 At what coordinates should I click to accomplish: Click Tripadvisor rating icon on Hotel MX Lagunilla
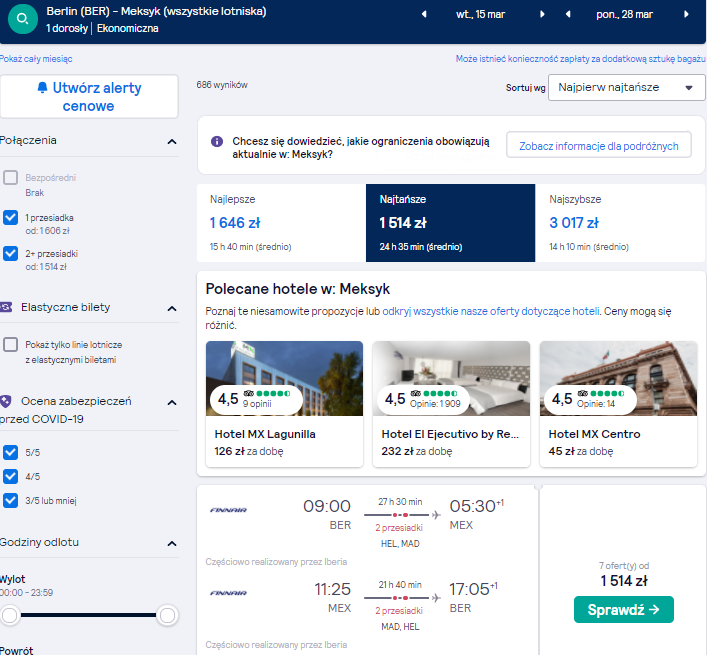pos(249,393)
